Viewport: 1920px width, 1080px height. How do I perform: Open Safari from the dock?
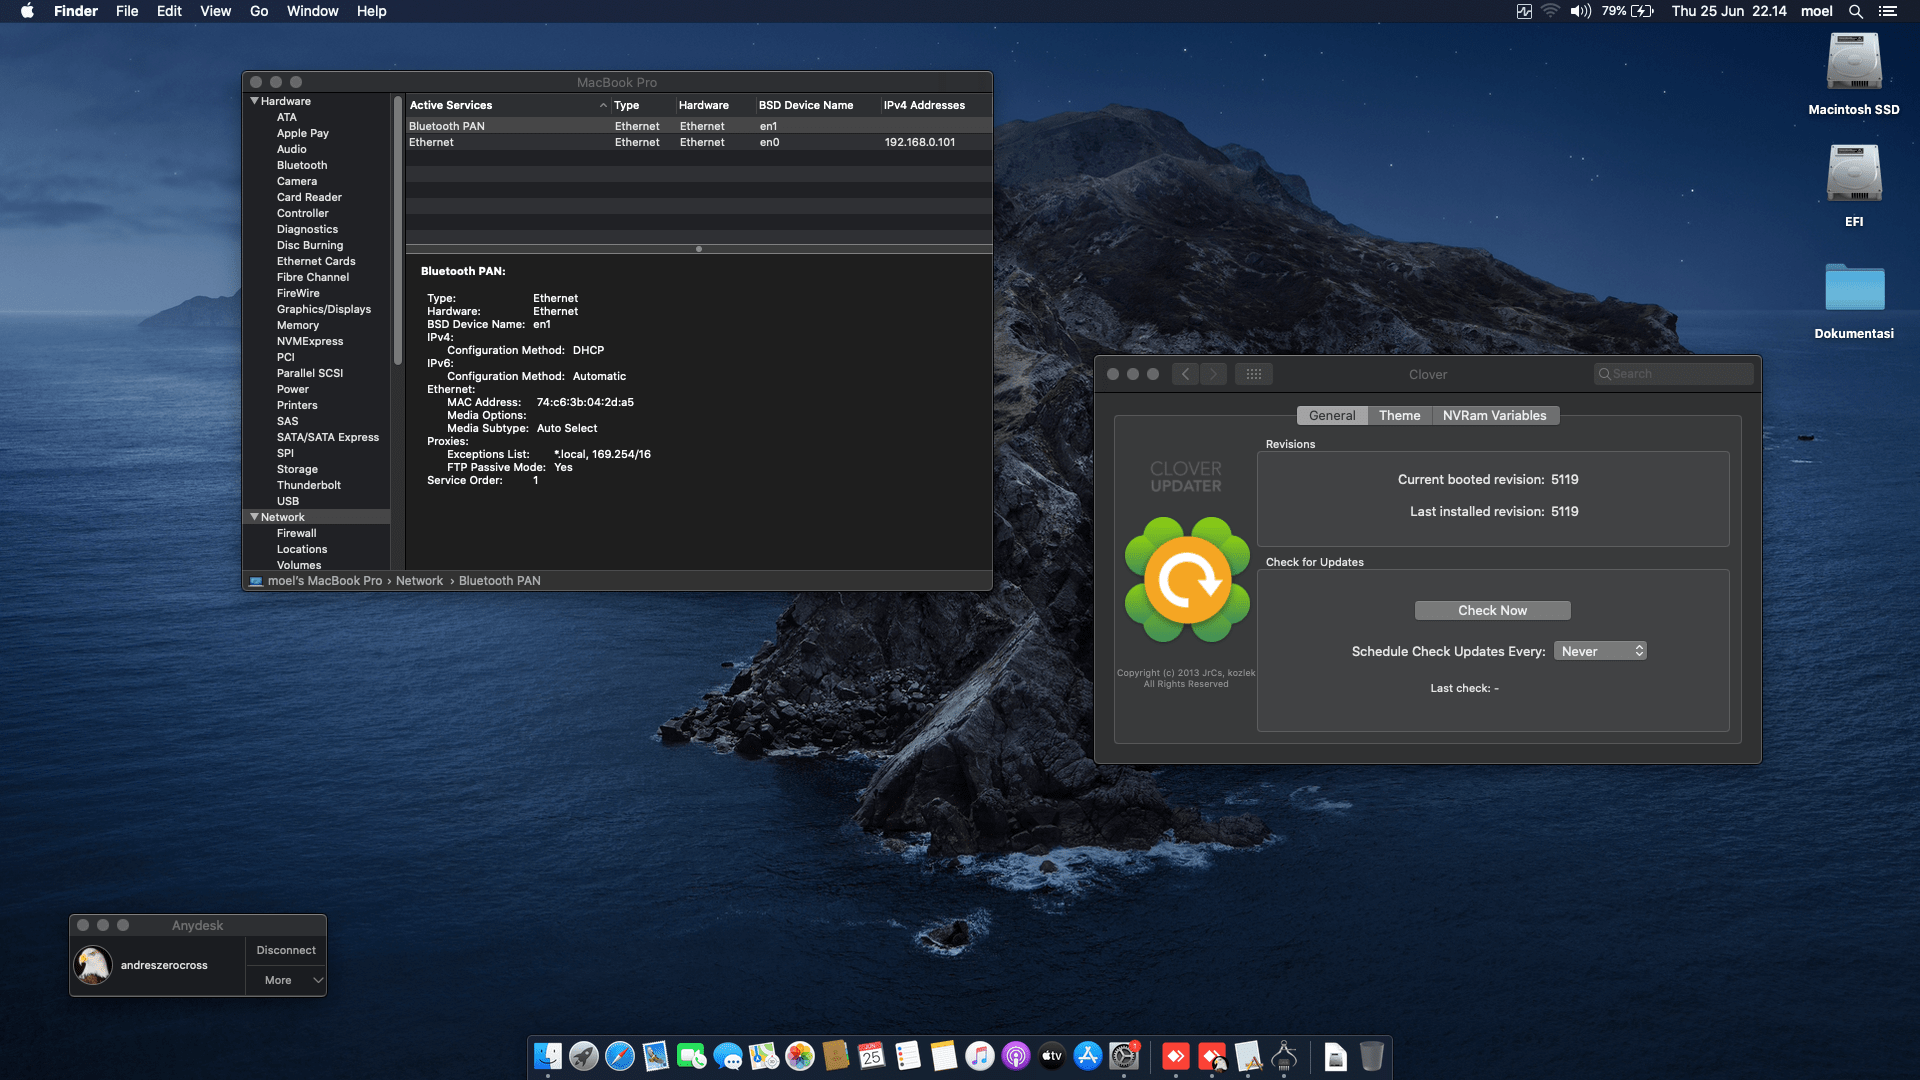pyautogui.click(x=620, y=1056)
